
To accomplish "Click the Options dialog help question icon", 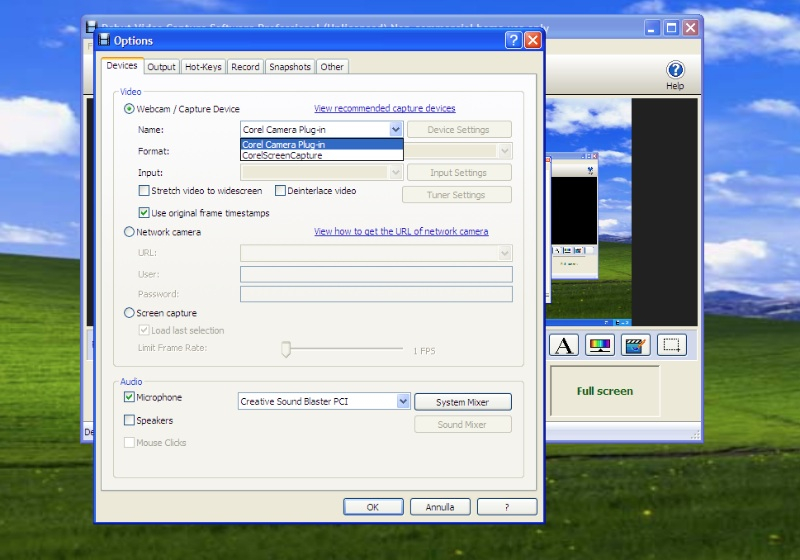I will (513, 40).
